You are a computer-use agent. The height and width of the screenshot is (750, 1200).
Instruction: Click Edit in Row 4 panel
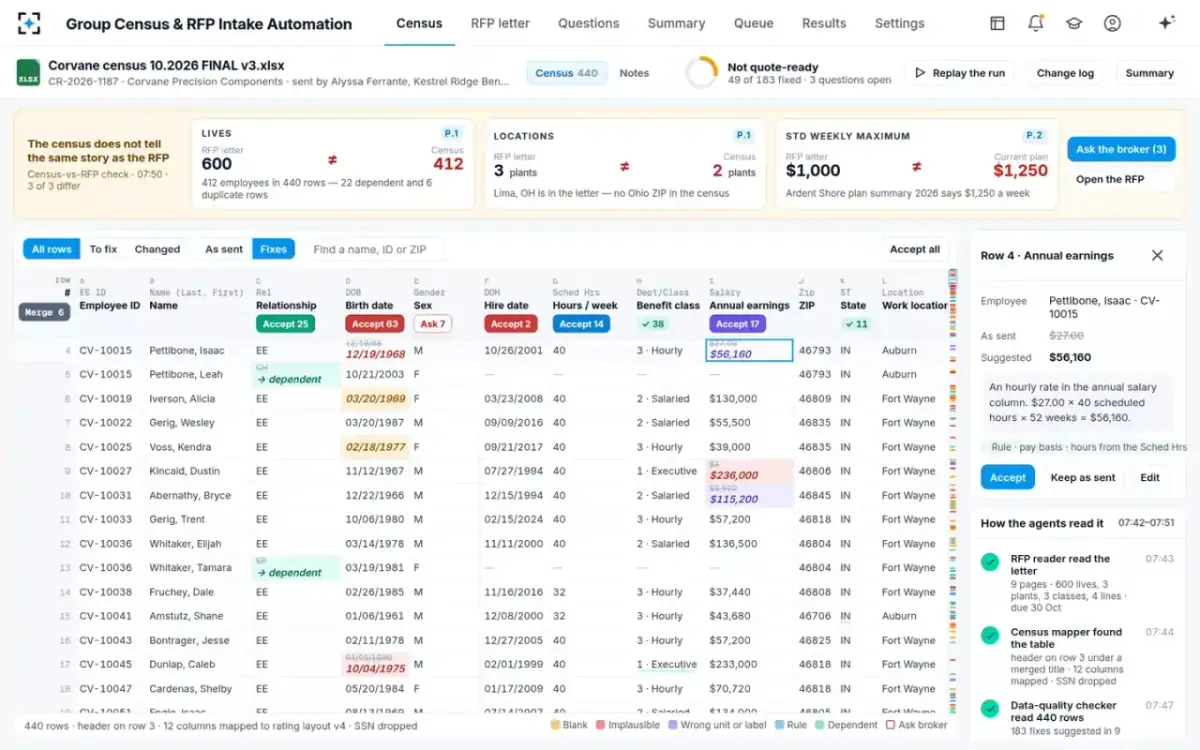tap(1150, 477)
